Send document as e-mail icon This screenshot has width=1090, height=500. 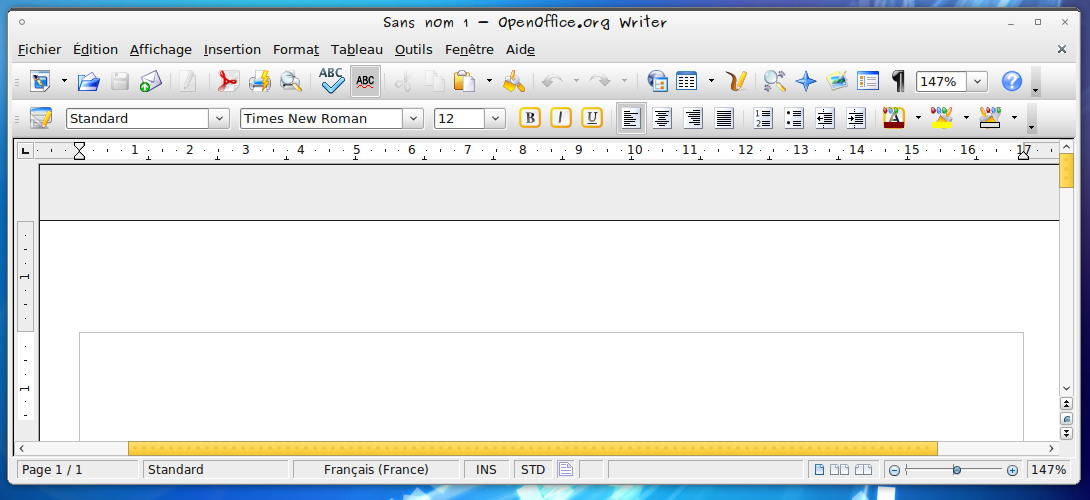(x=150, y=81)
